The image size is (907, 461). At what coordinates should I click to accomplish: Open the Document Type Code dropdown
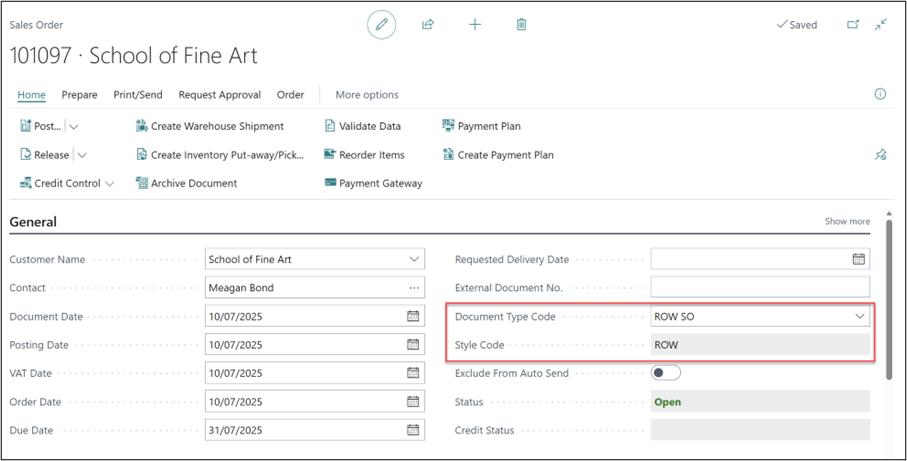click(860, 316)
